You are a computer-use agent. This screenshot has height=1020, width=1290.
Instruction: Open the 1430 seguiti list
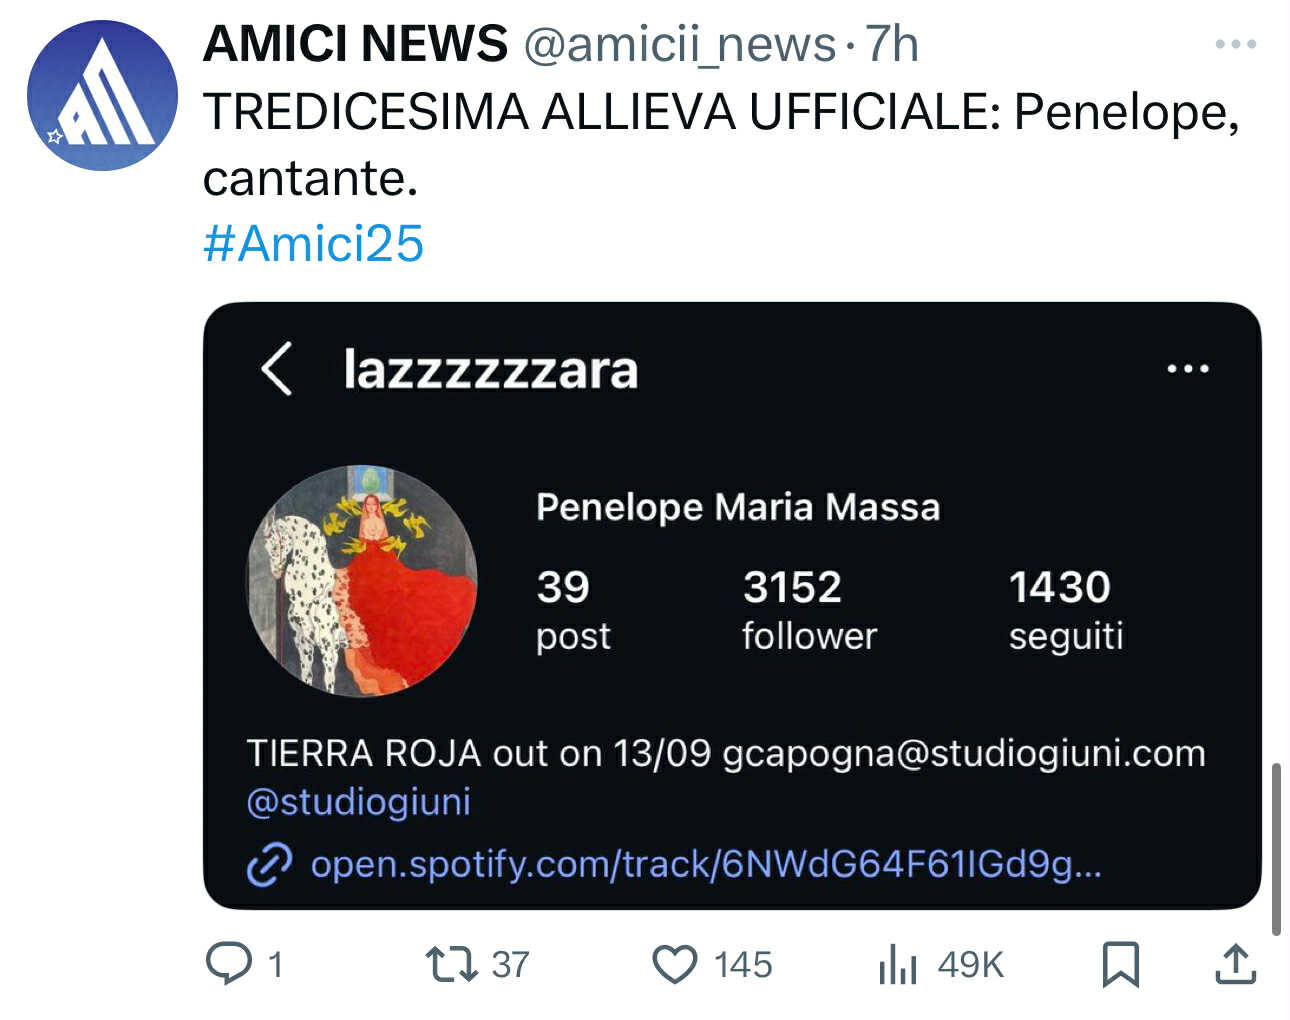1065,609
